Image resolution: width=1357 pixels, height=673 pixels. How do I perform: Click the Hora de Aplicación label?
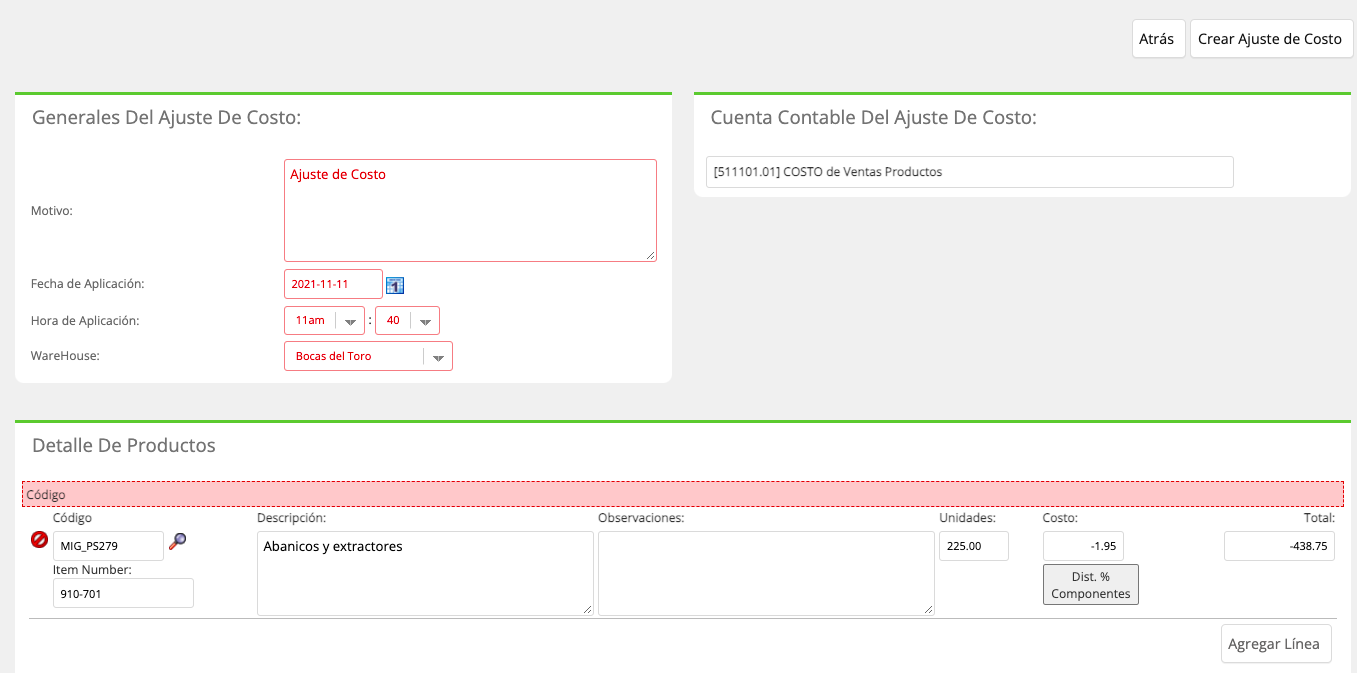point(85,321)
